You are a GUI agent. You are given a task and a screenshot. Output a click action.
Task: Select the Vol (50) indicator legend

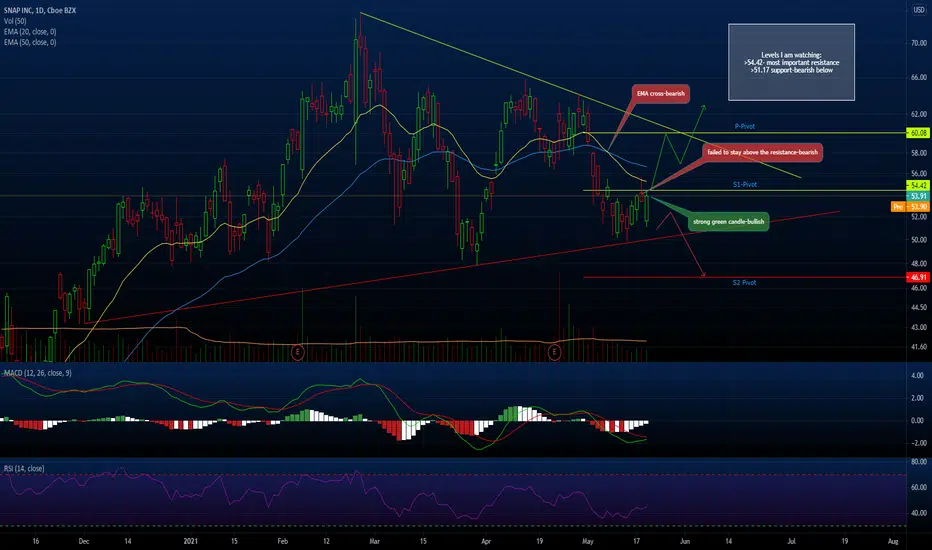[14, 21]
